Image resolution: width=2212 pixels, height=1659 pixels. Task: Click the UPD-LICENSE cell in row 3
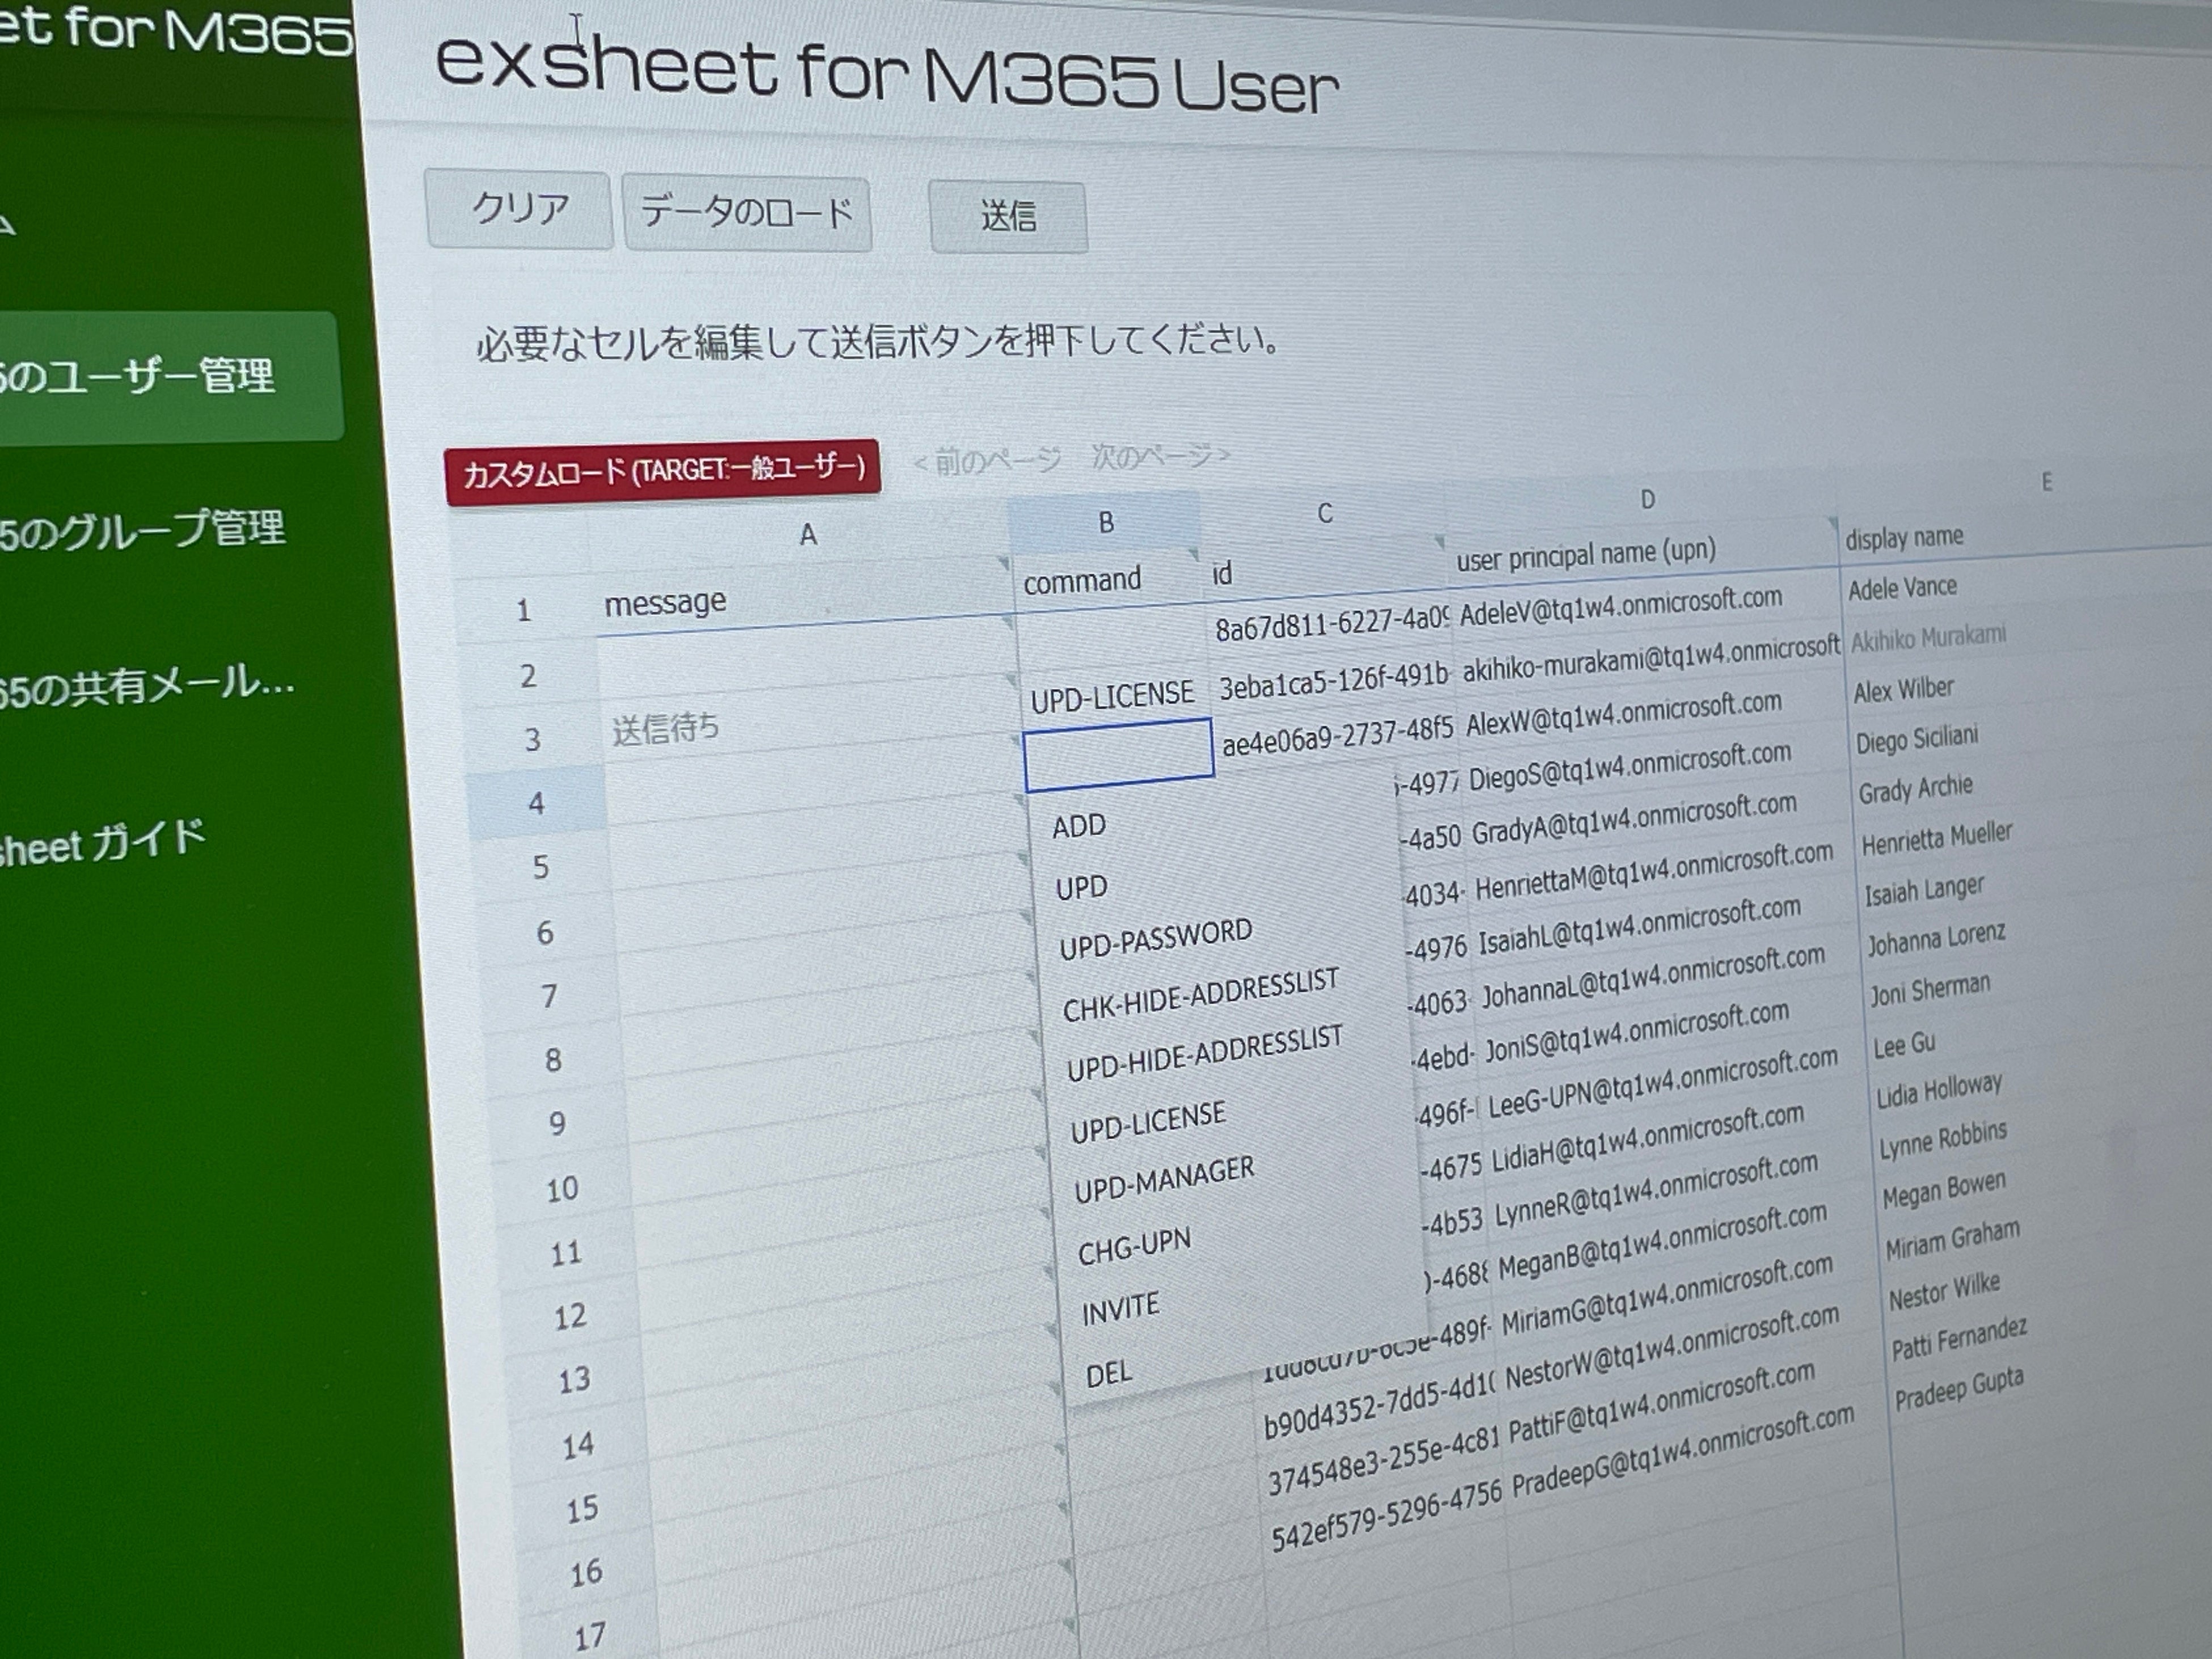click(1112, 696)
